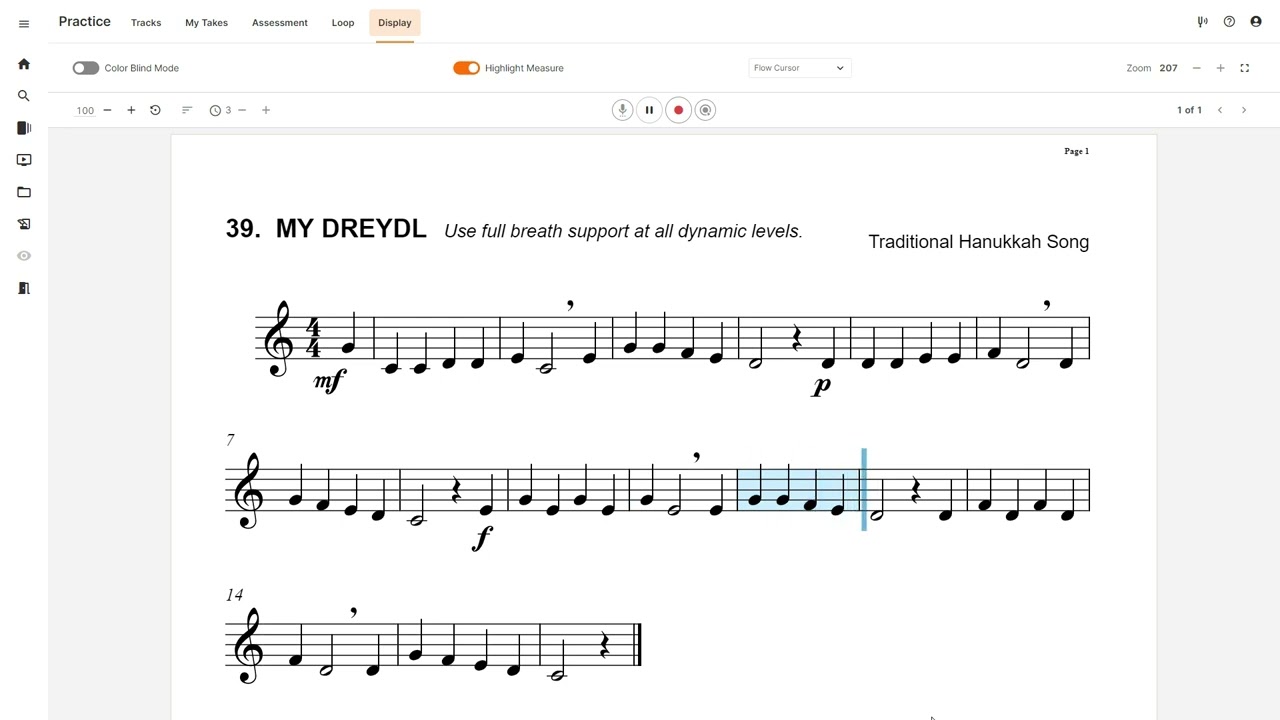Image resolution: width=1280 pixels, height=720 pixels.
Task: Decrease count-in with minus beside 3
Action: (x=242, y=110)
